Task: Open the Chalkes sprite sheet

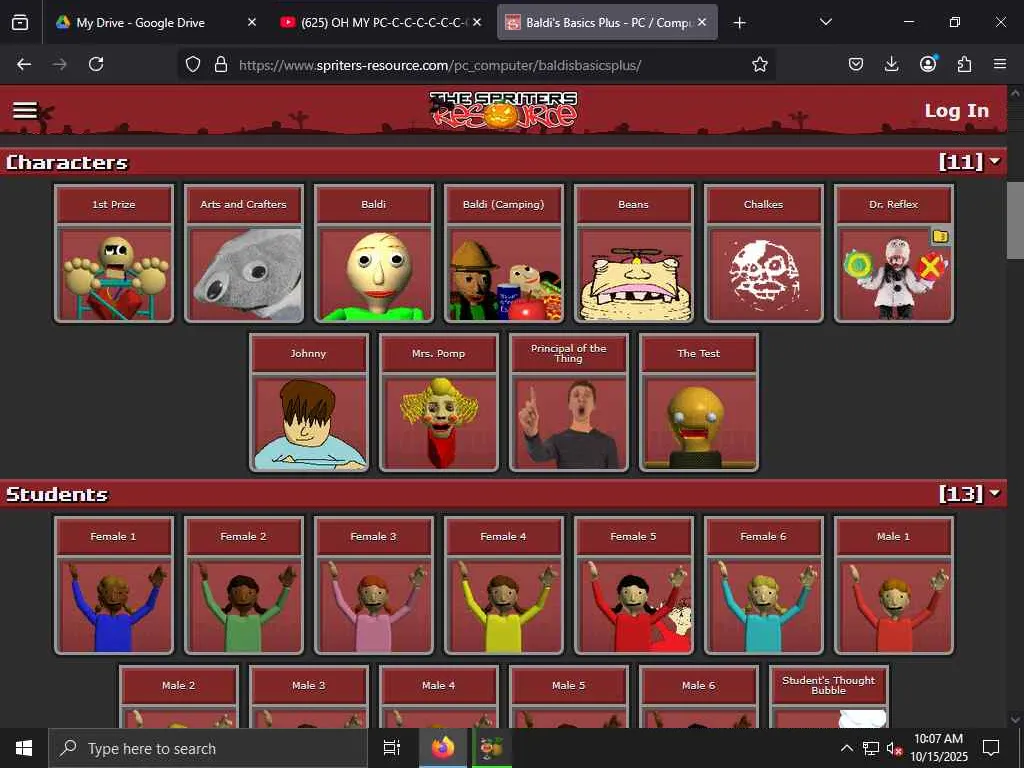Action: (763, 253)
